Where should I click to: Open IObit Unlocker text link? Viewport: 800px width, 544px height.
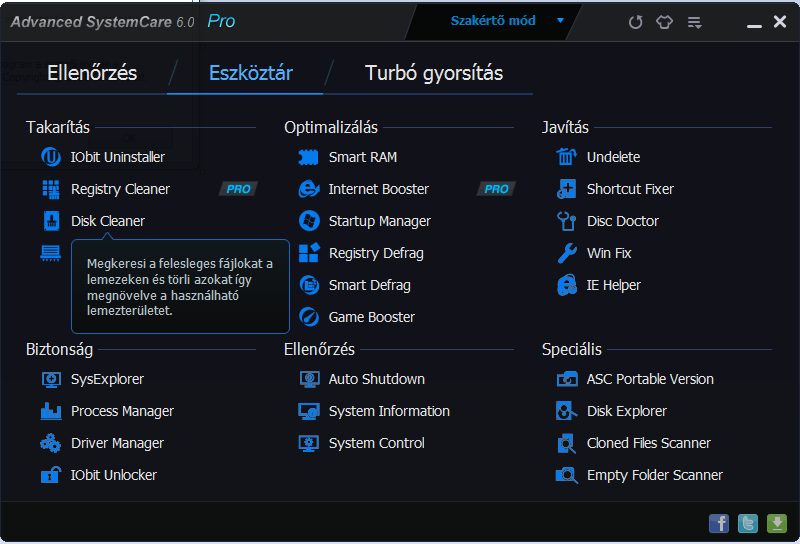114,475
